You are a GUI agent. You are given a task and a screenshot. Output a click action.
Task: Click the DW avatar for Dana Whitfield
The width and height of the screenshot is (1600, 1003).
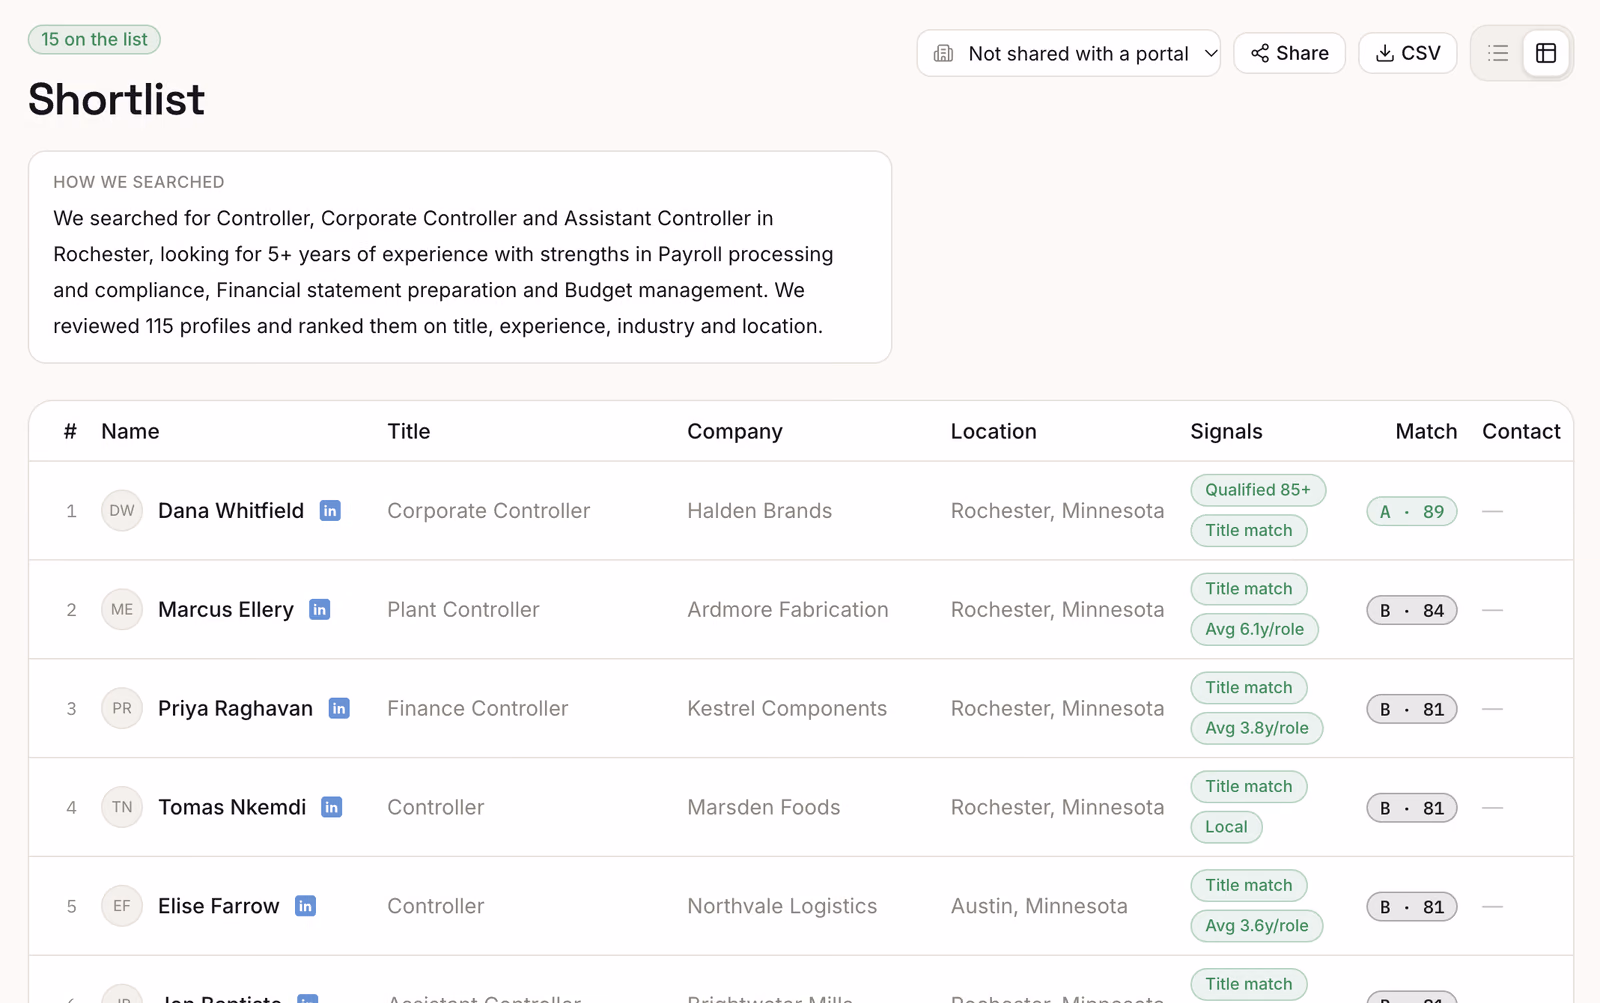pyautogui.click(x=122, y=511)
